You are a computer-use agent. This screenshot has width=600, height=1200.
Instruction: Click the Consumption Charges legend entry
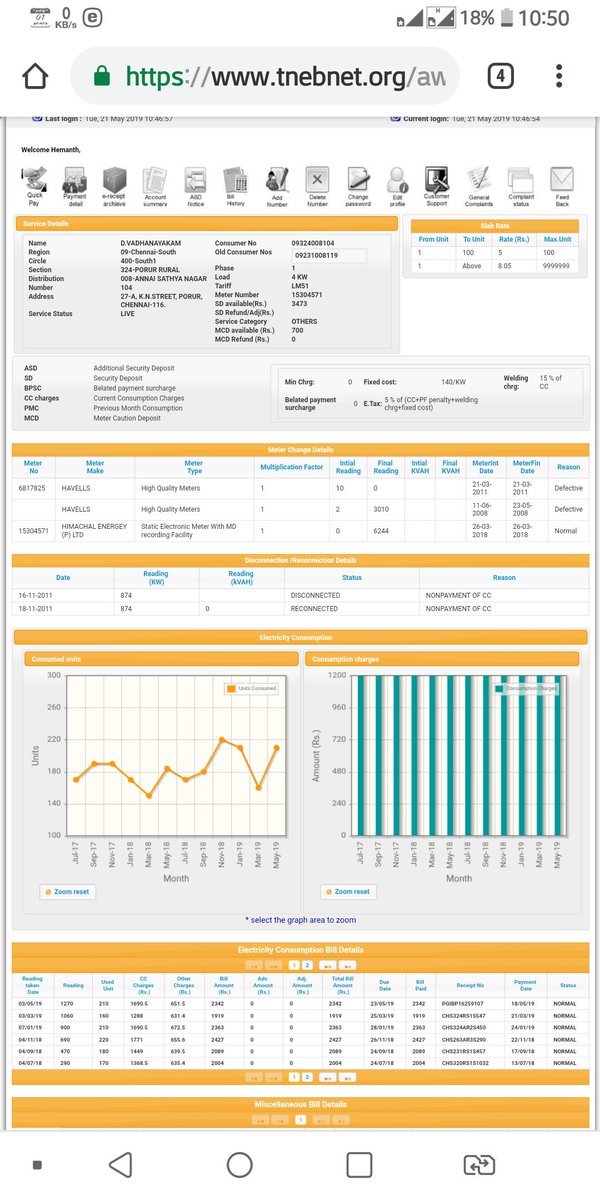coord(526,688)
